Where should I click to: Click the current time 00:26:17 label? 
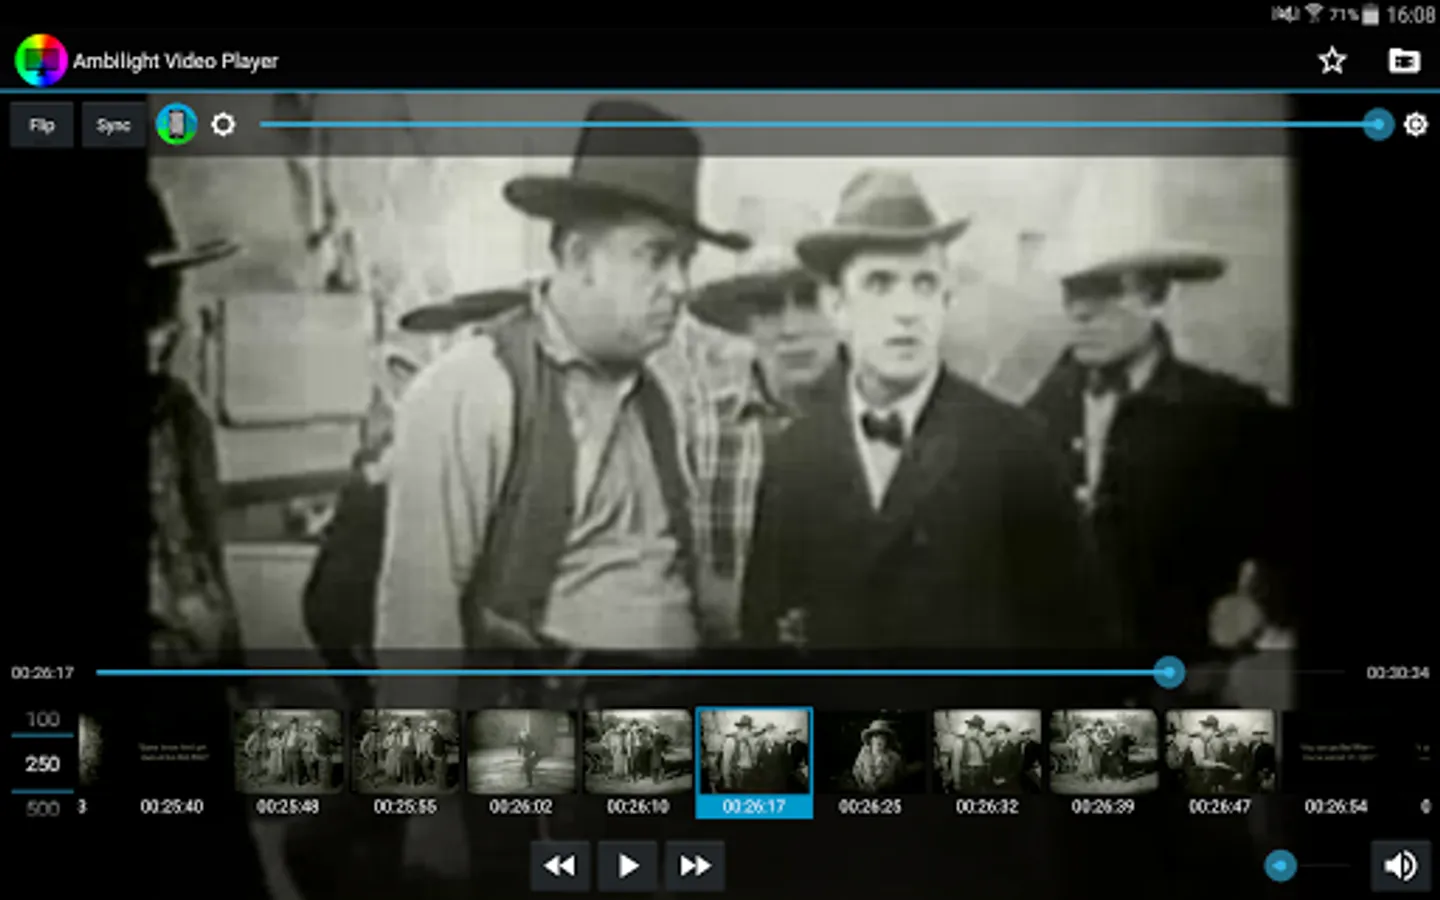(43, 673)
